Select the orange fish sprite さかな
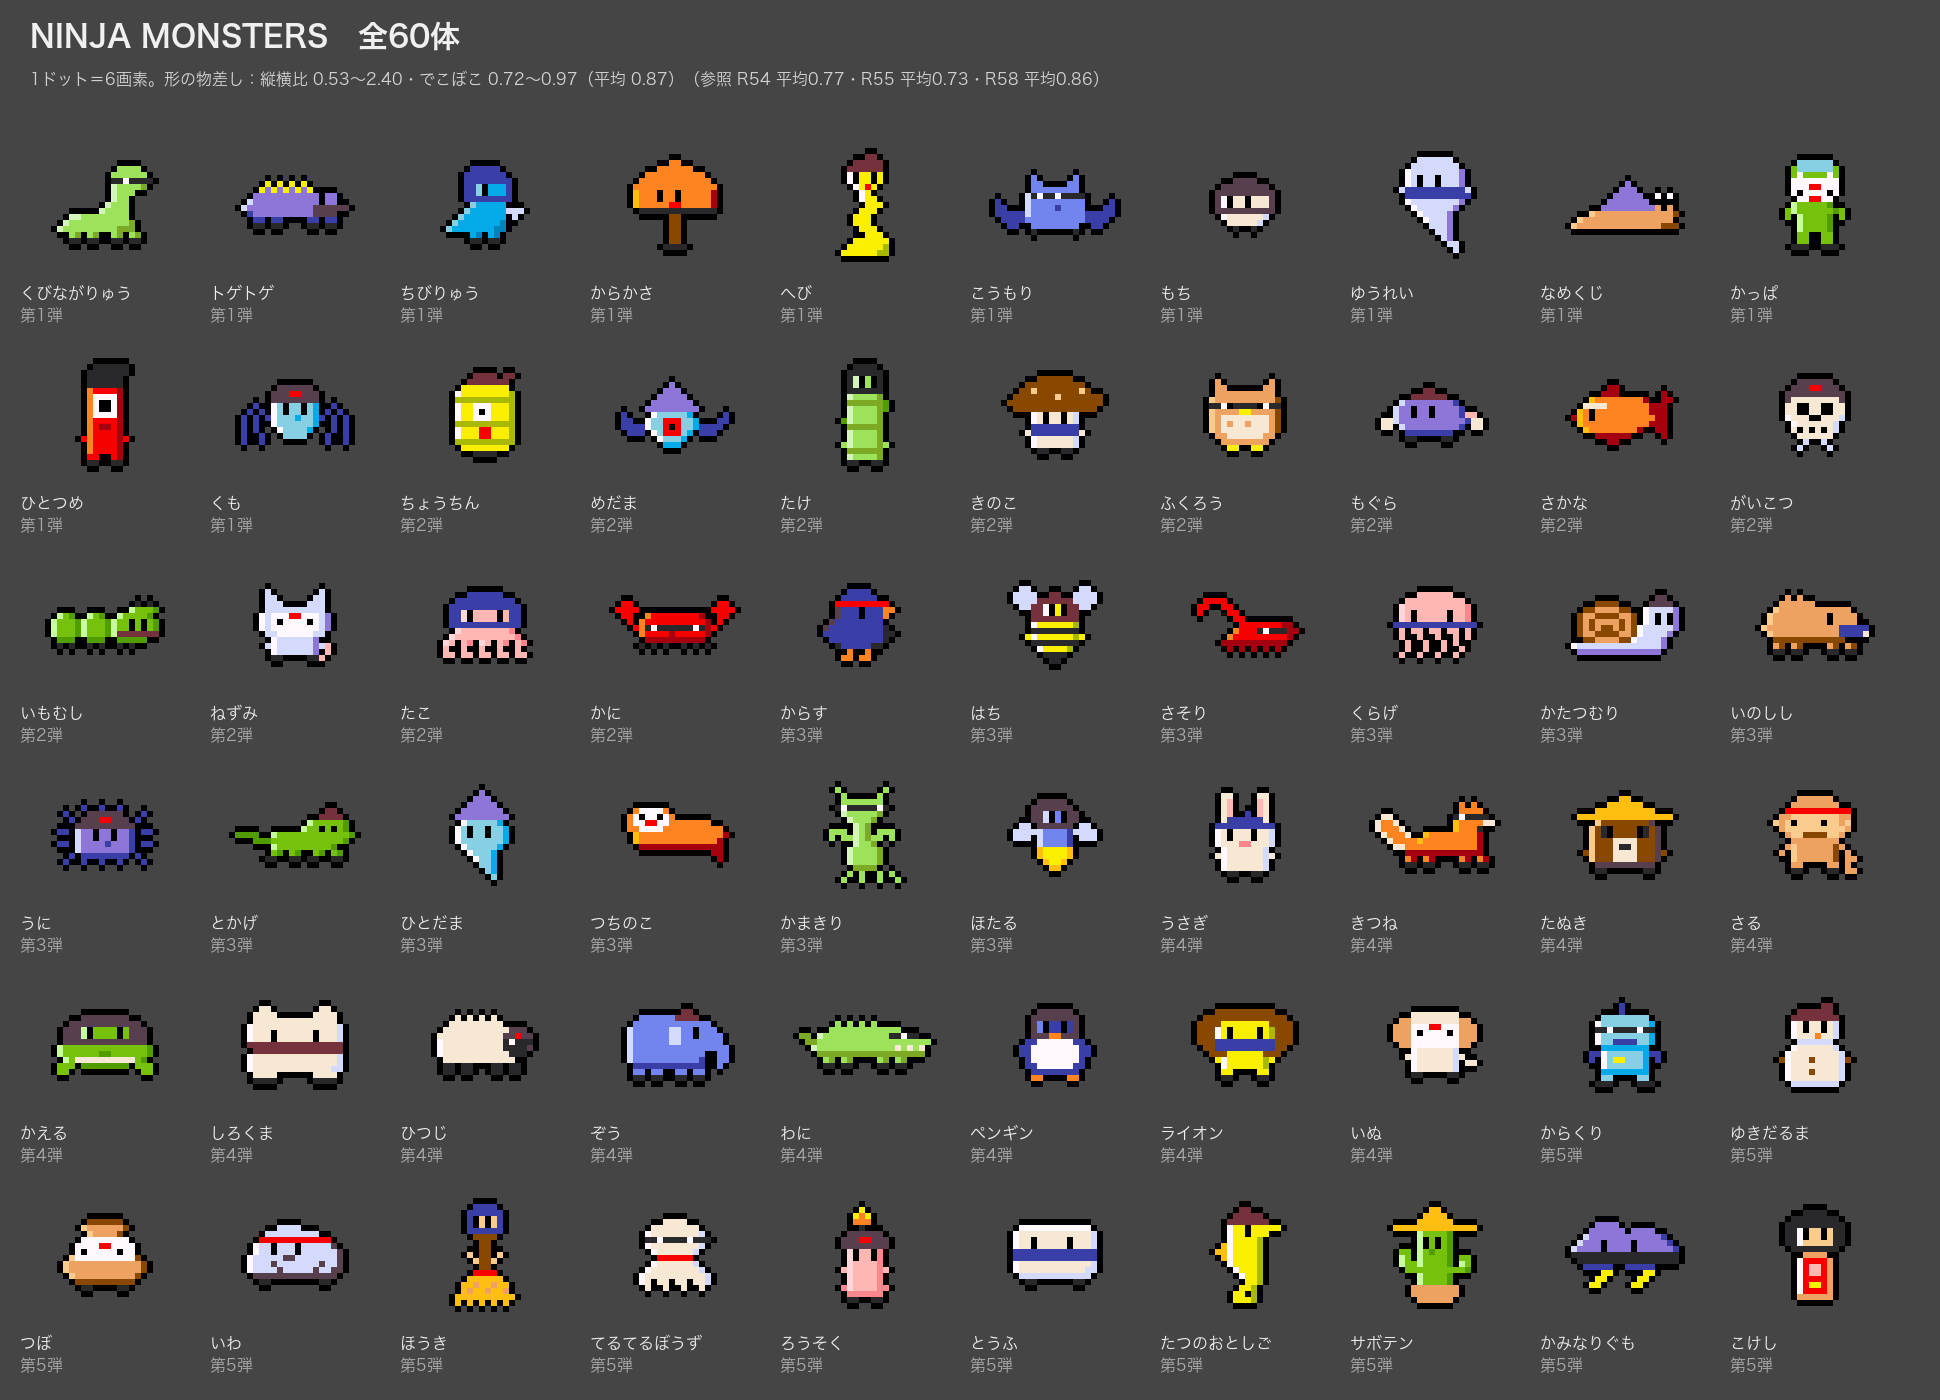This screenshot has height=1400, width=1940. 1620,415
